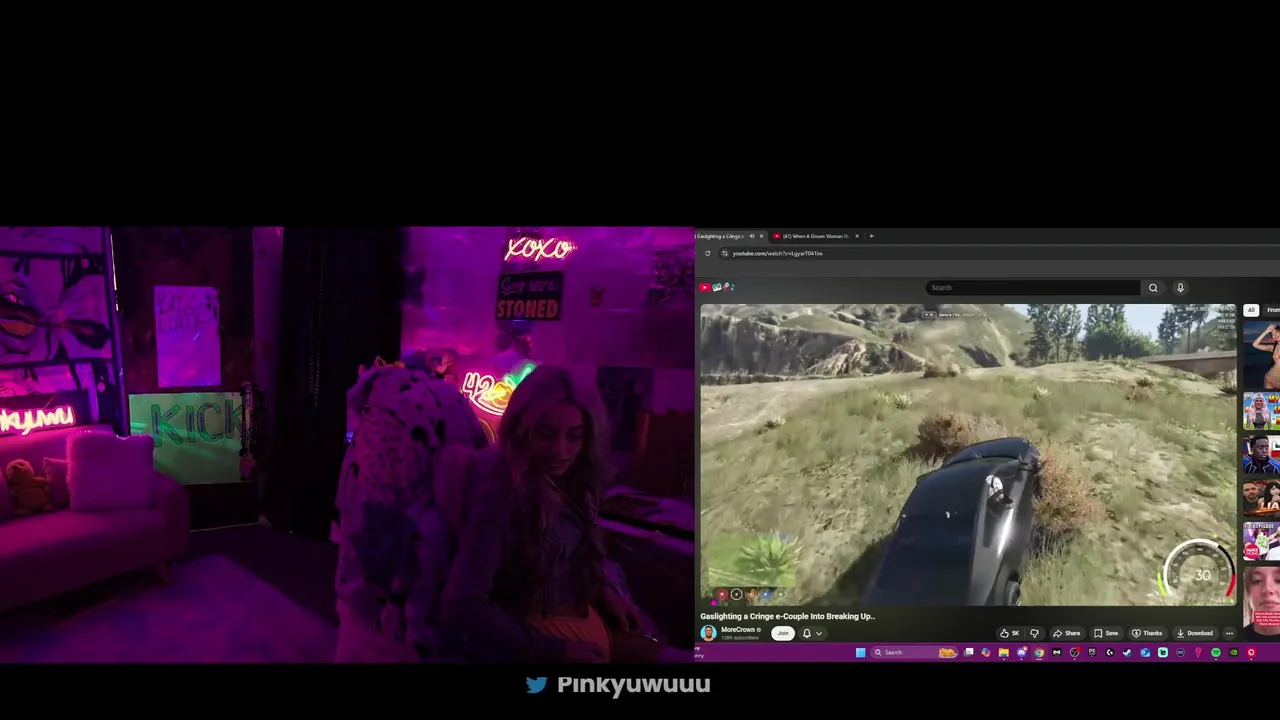Open Task View from taskbar
The height and width of the screenshot is (720, 1280).
tap(968, 652)
